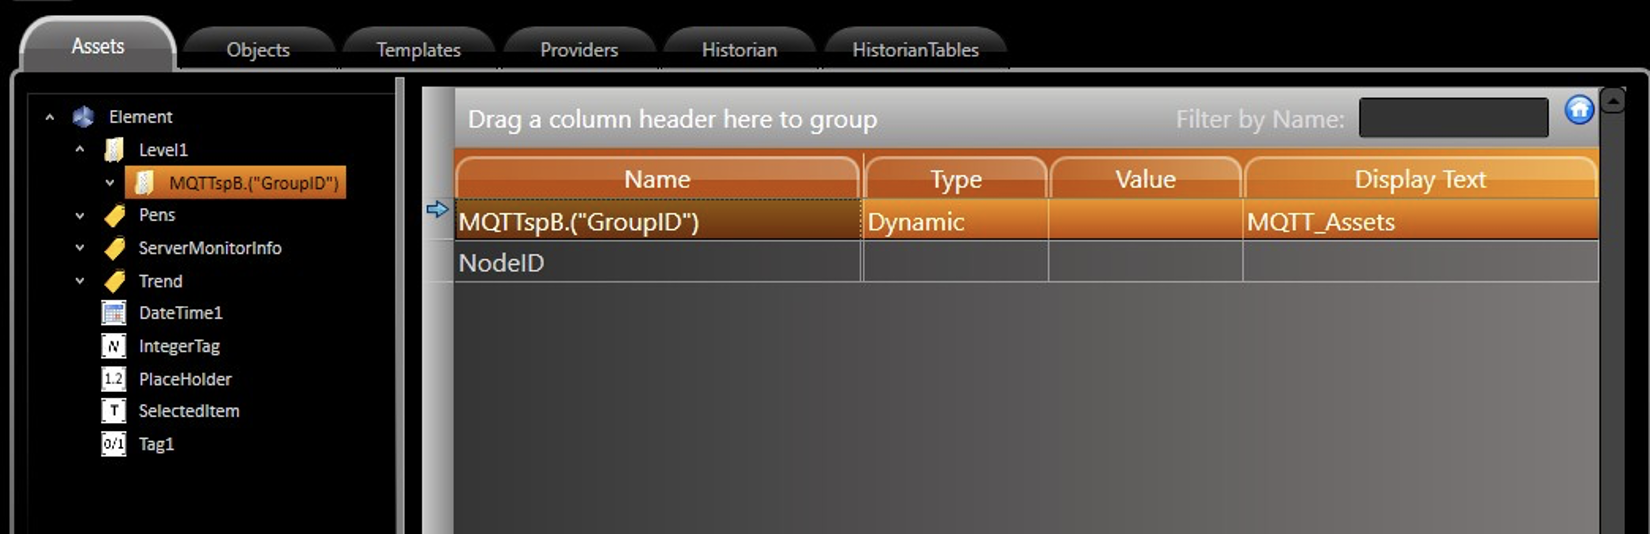Click the PlaceHolder decimal type icon
Viewport: 1650px width, 534px height.
click(114, 379)
